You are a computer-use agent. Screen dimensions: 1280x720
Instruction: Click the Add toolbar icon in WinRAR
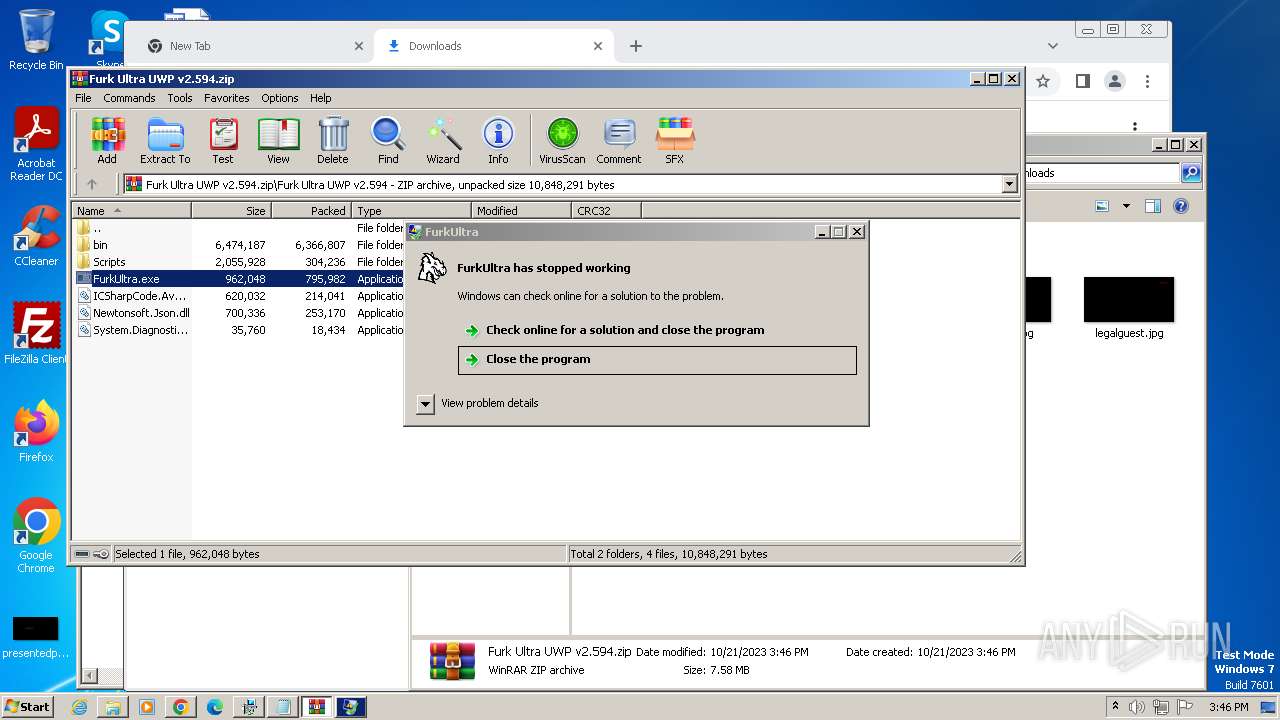click(107, 140)
